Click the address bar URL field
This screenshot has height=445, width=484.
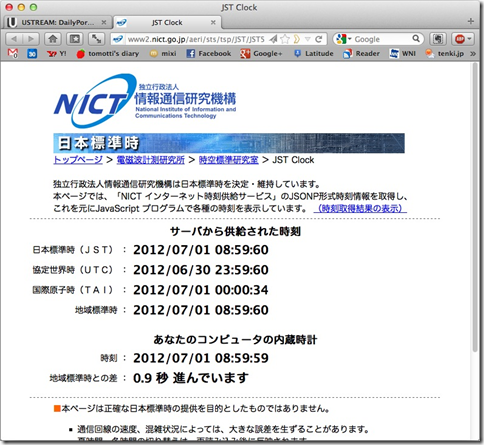(196, 39)
